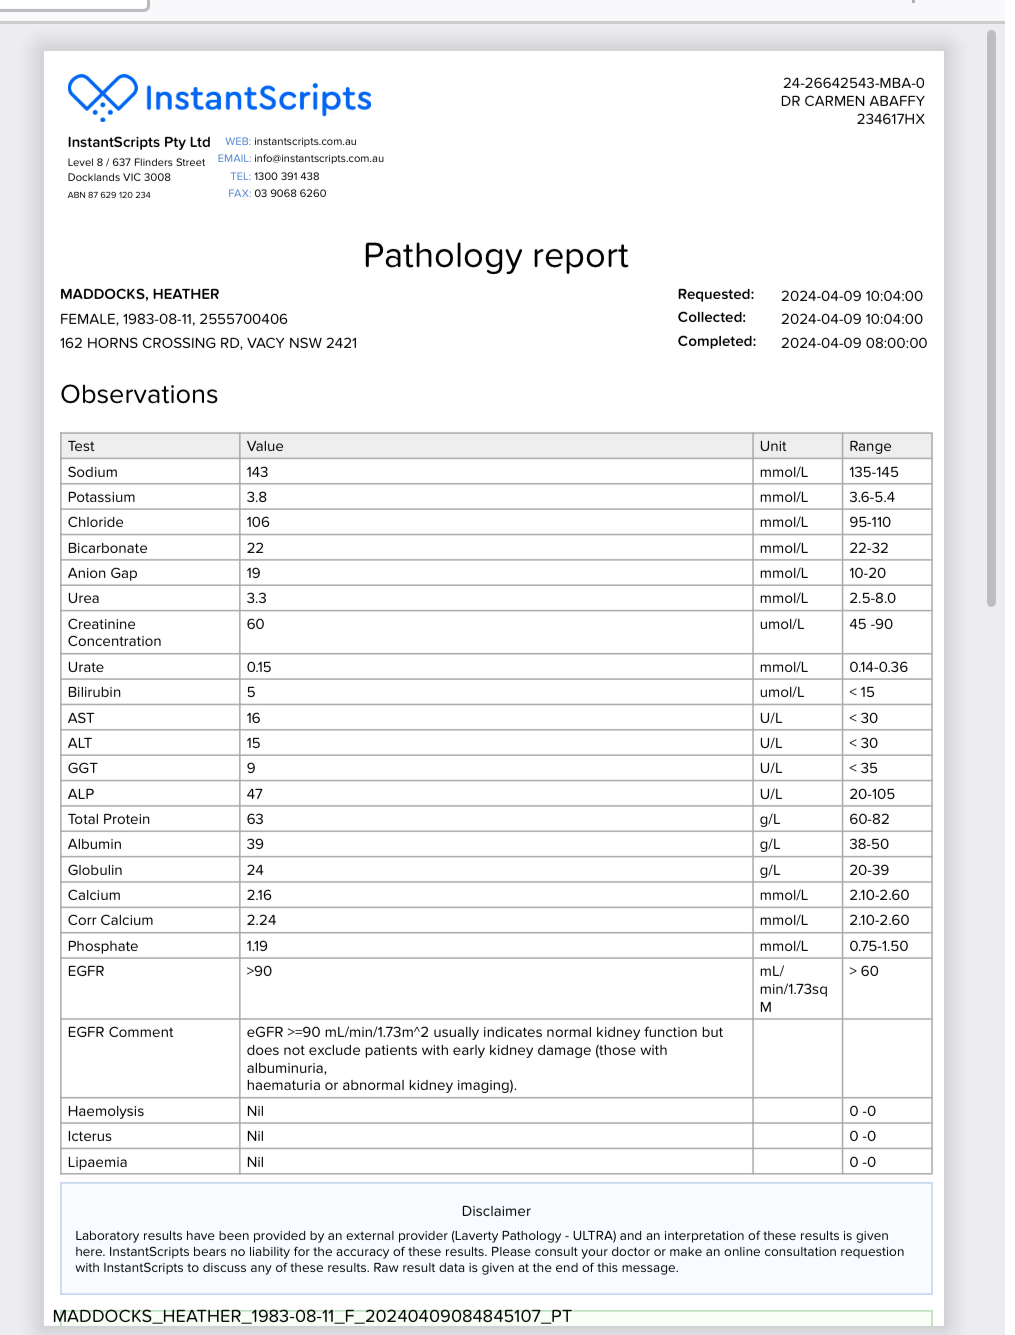Click the InstantScripts heart logo icon

(x=102, y=97)
